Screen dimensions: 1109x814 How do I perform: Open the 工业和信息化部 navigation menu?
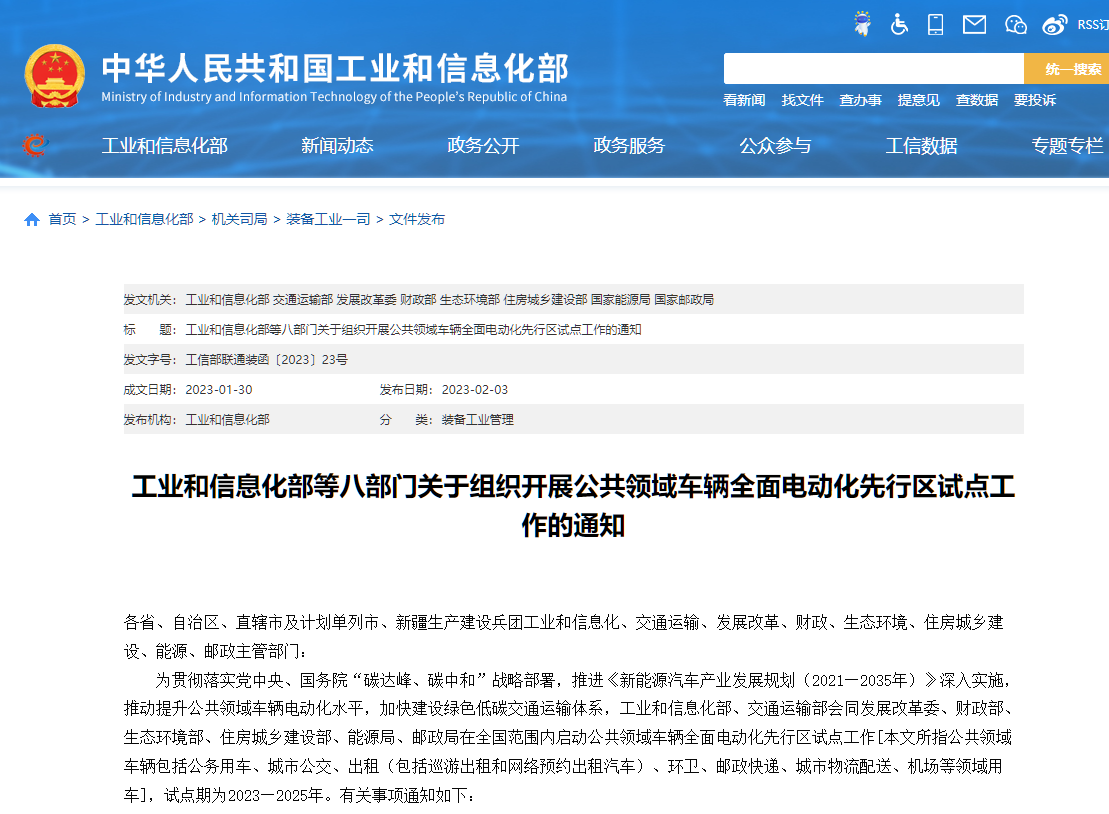pyautogui.click(x=164, y=146)
